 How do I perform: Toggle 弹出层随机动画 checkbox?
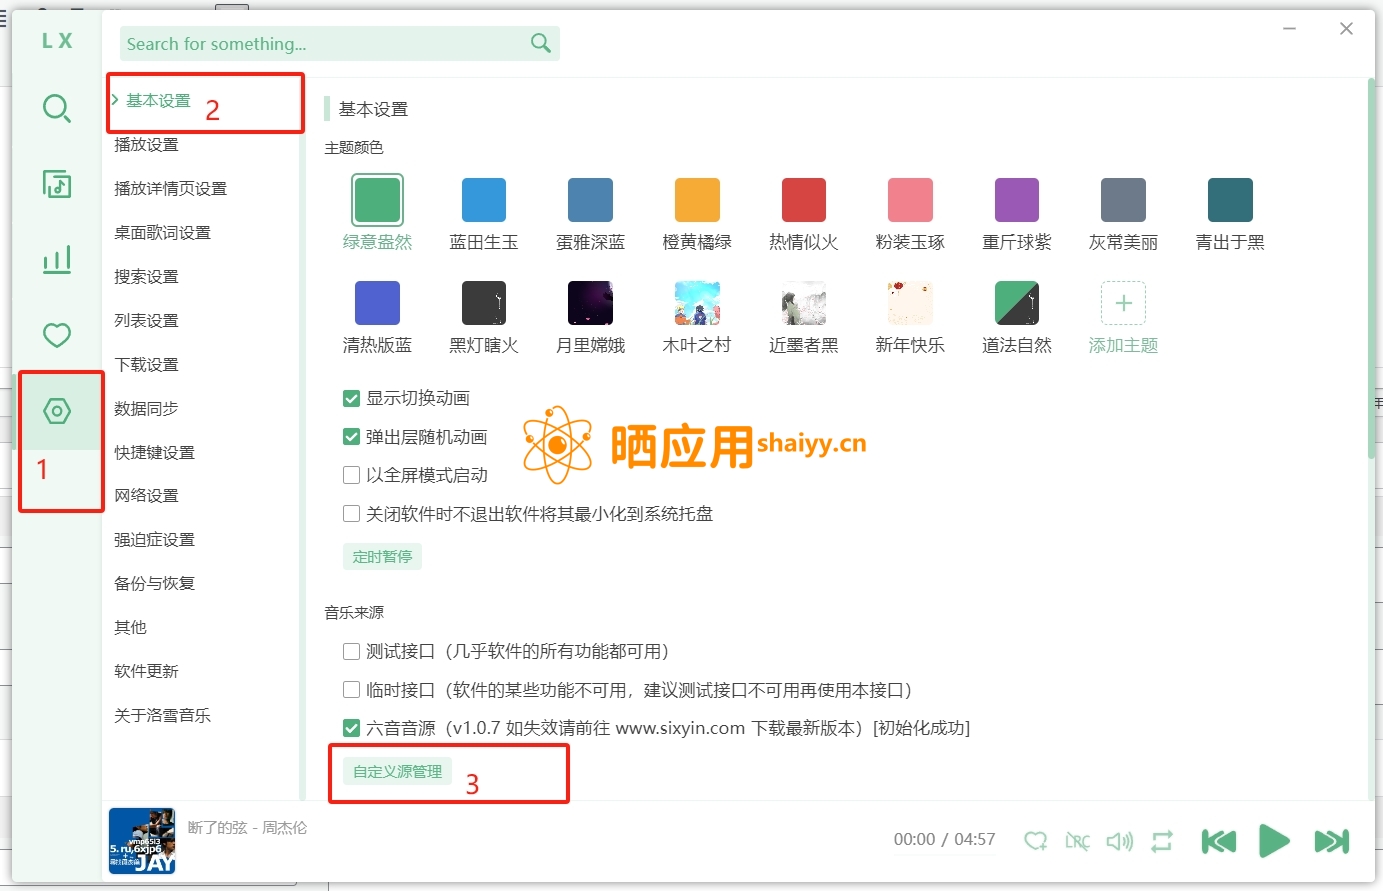[x=351, y=437]
